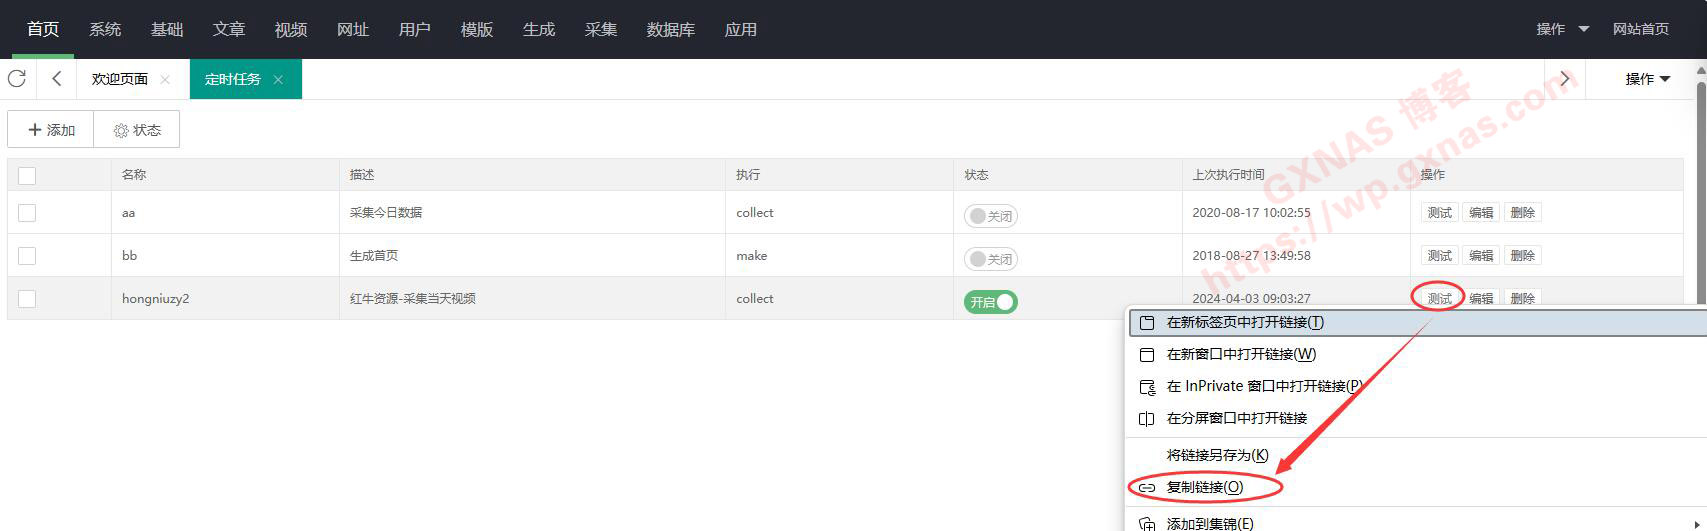The width and height of the screenshot is (1707, 531).
Task: Click the right tab scroll arrow
Action: 1565,79
